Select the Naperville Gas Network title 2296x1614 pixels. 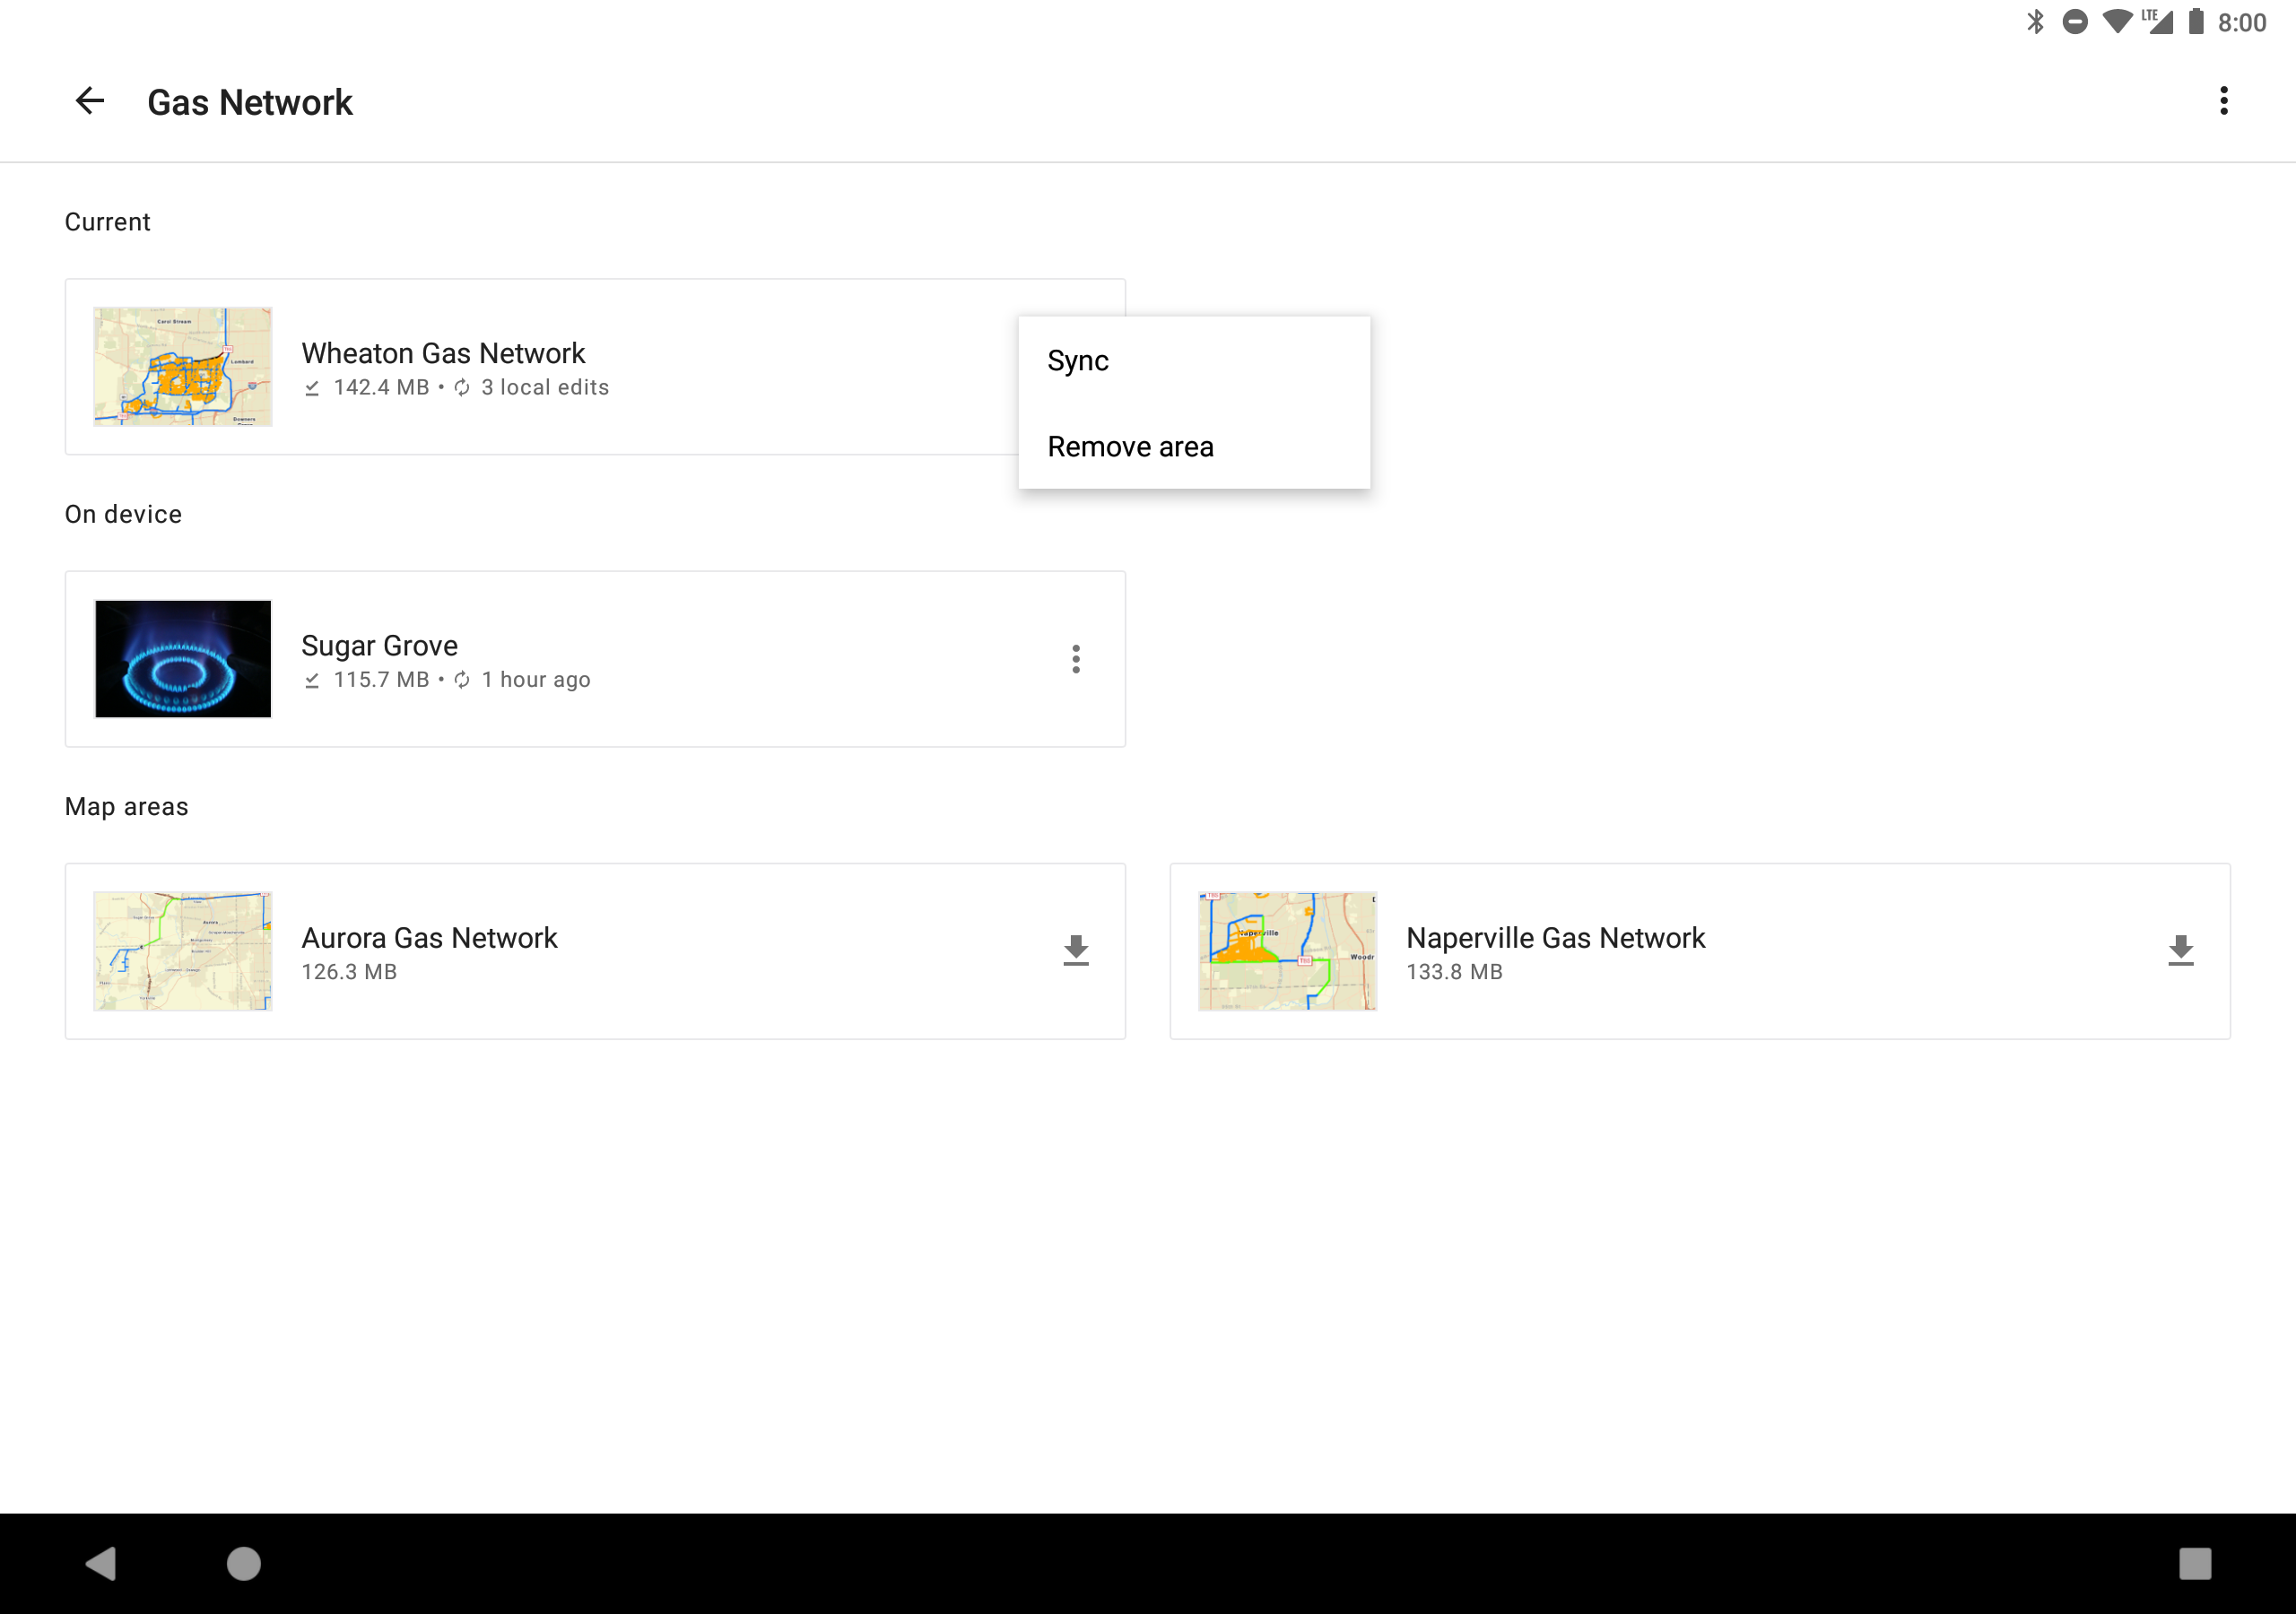(1556, 938)
